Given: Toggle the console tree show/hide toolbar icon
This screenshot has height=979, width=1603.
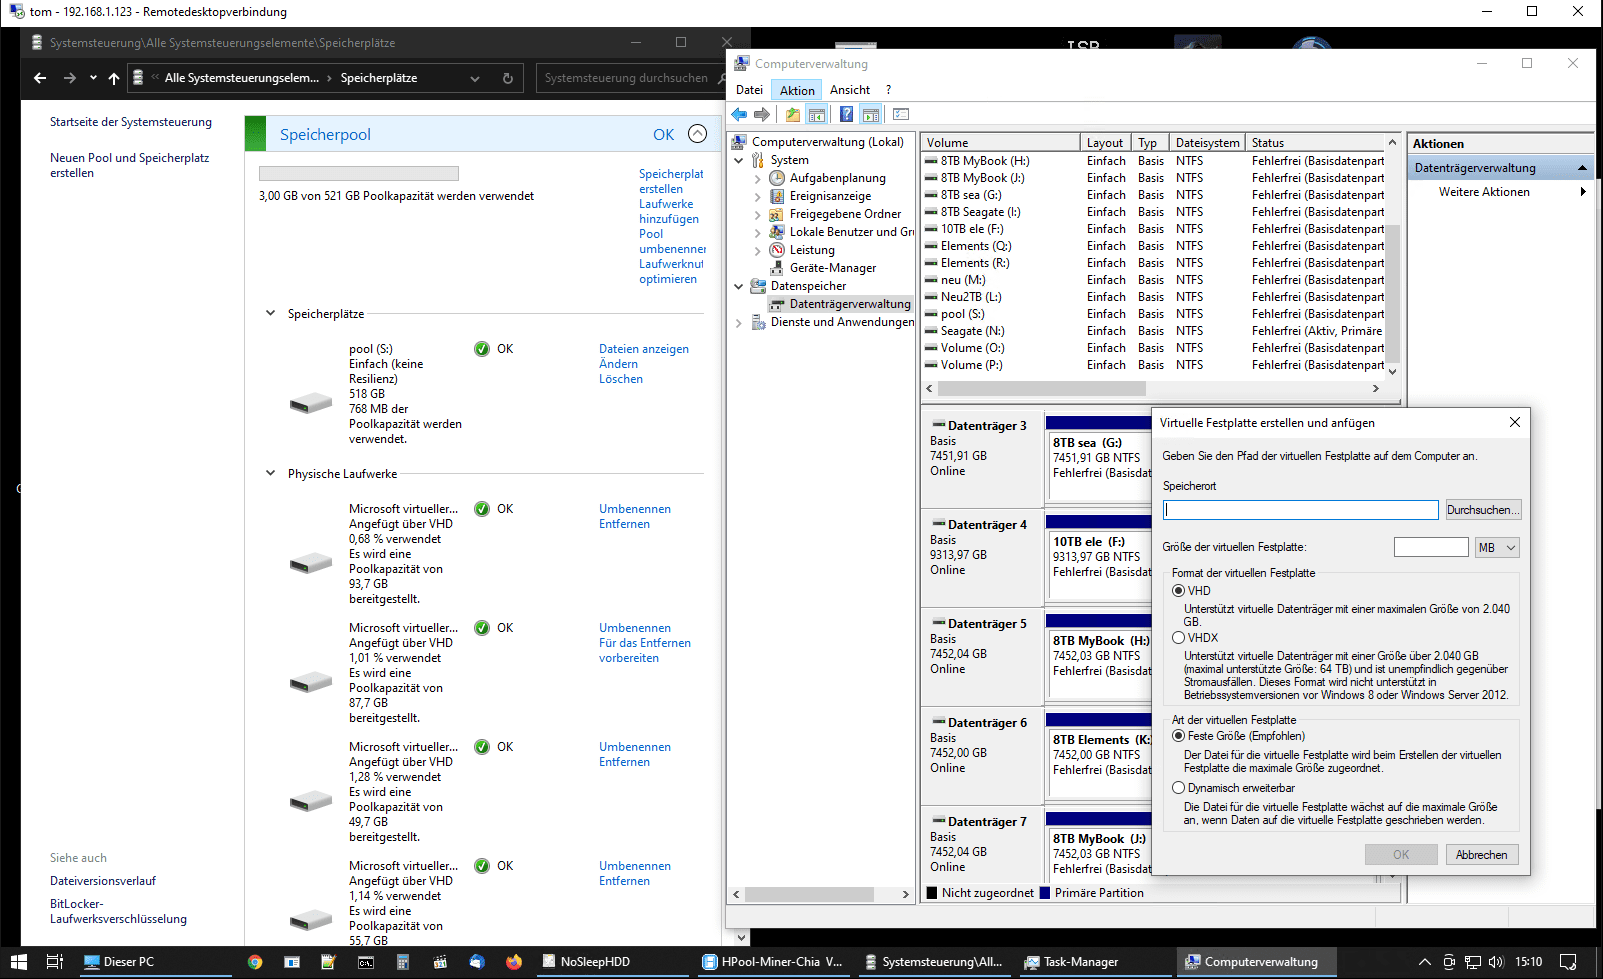Looking at the screenshot, I should pyautogui.click(x=817, y=115).
